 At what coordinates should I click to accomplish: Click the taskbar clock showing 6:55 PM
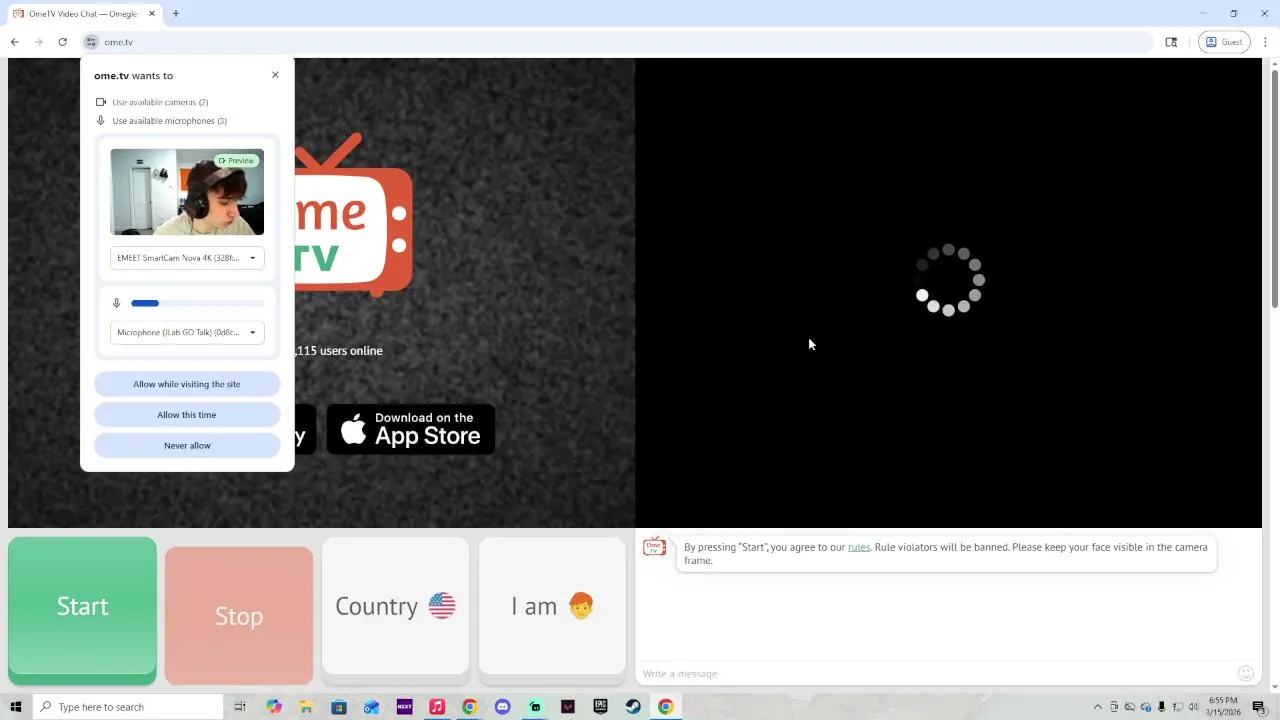tap(1222, 707)
